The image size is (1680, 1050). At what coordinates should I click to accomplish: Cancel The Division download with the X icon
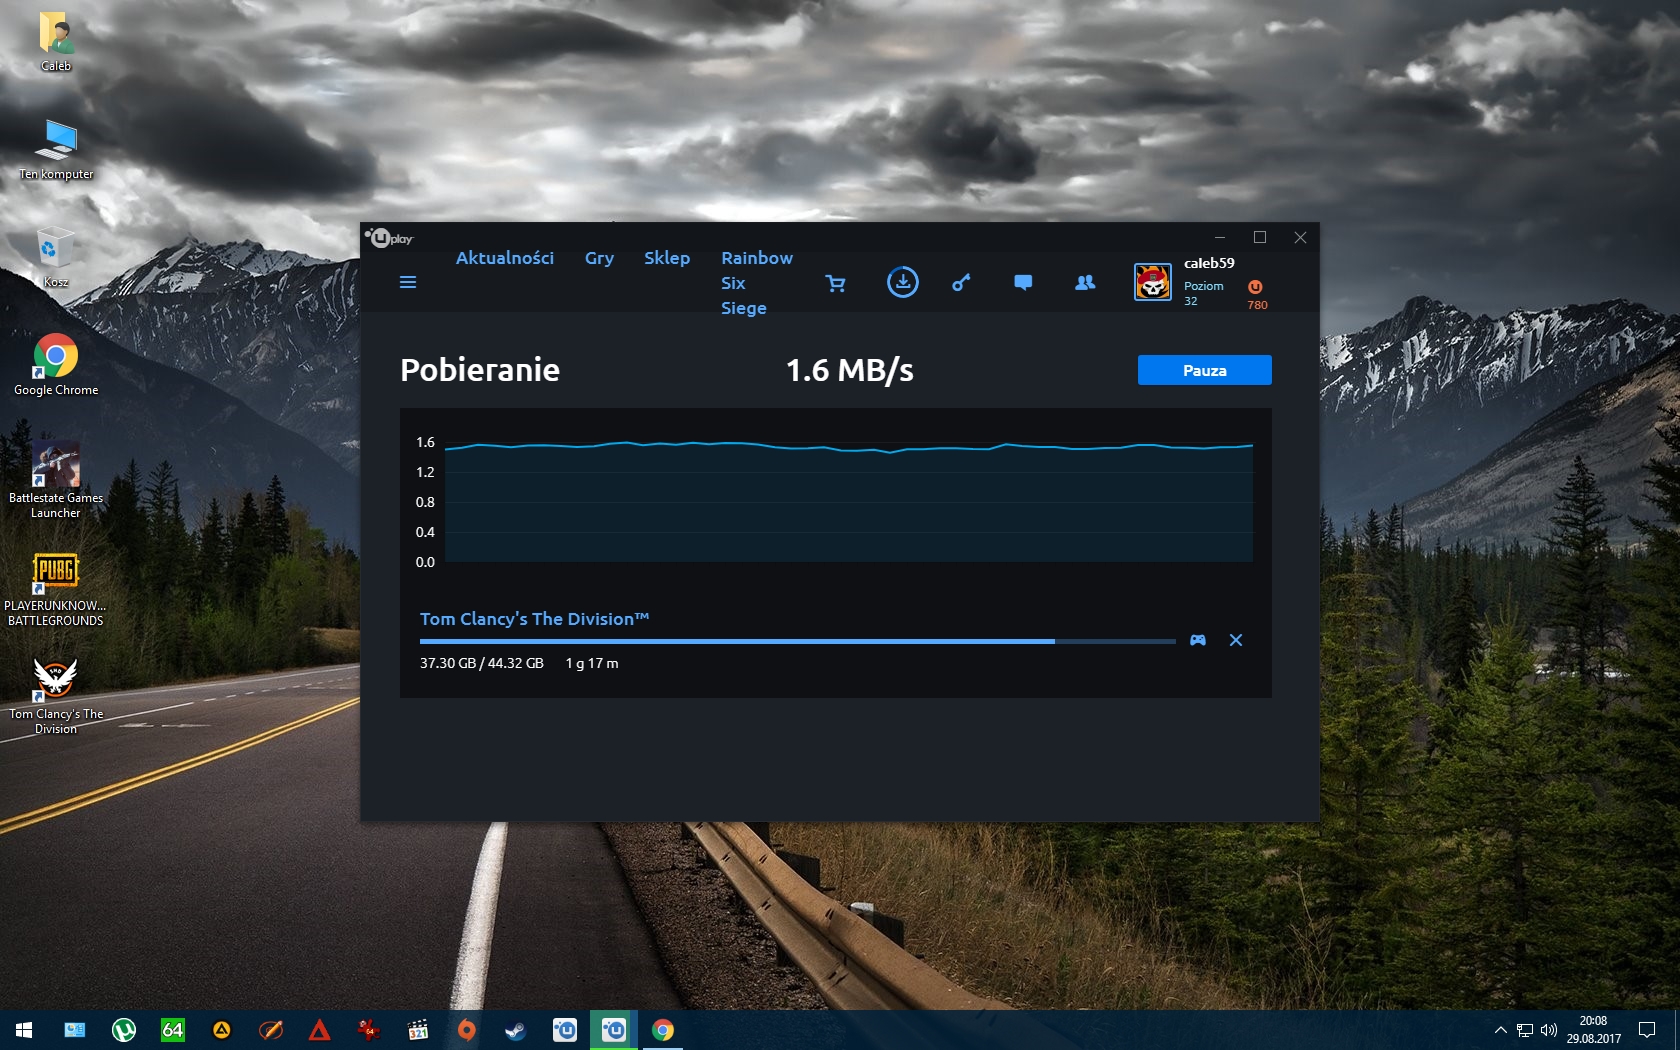pyautogui.click(x=1236, y=640)
